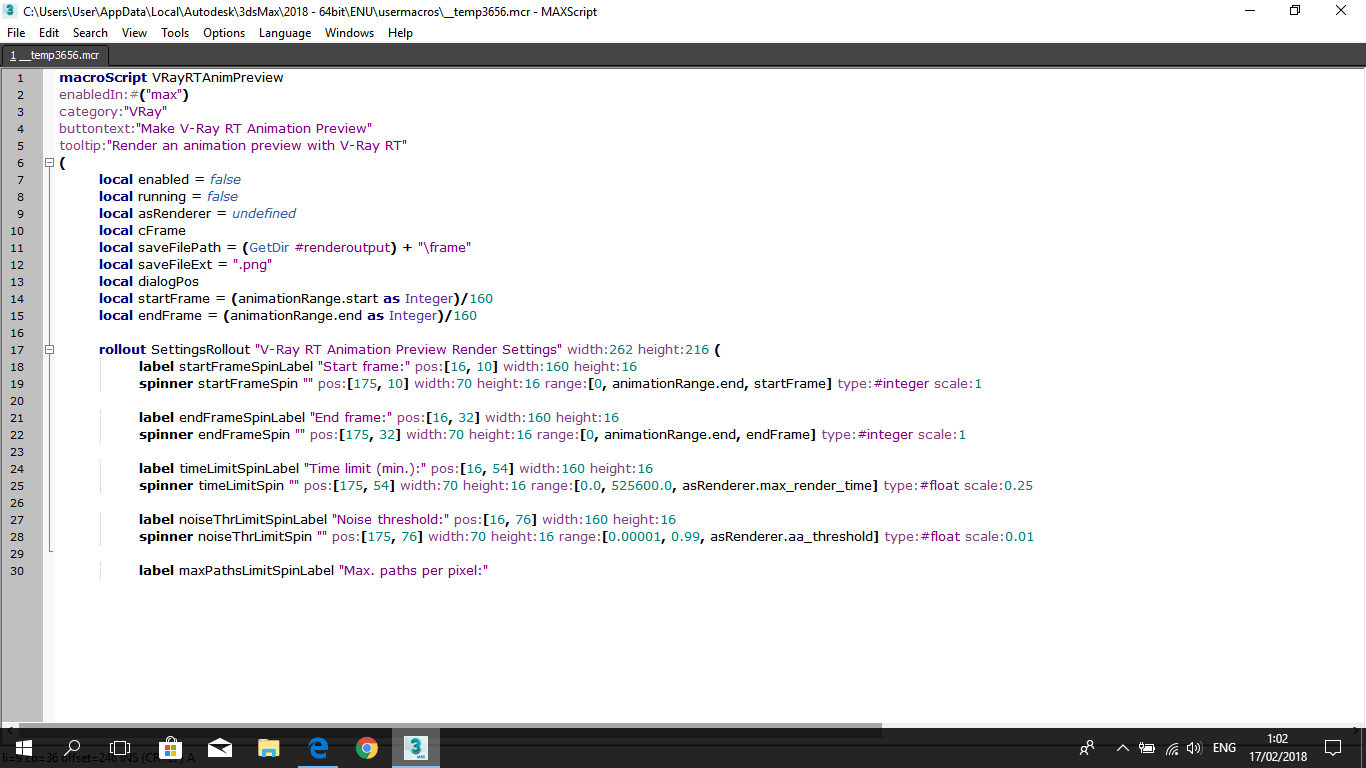Launch Google Chrome from taskbar
Viewport: 1366px width, 768px height.
(x=367, y=747)
